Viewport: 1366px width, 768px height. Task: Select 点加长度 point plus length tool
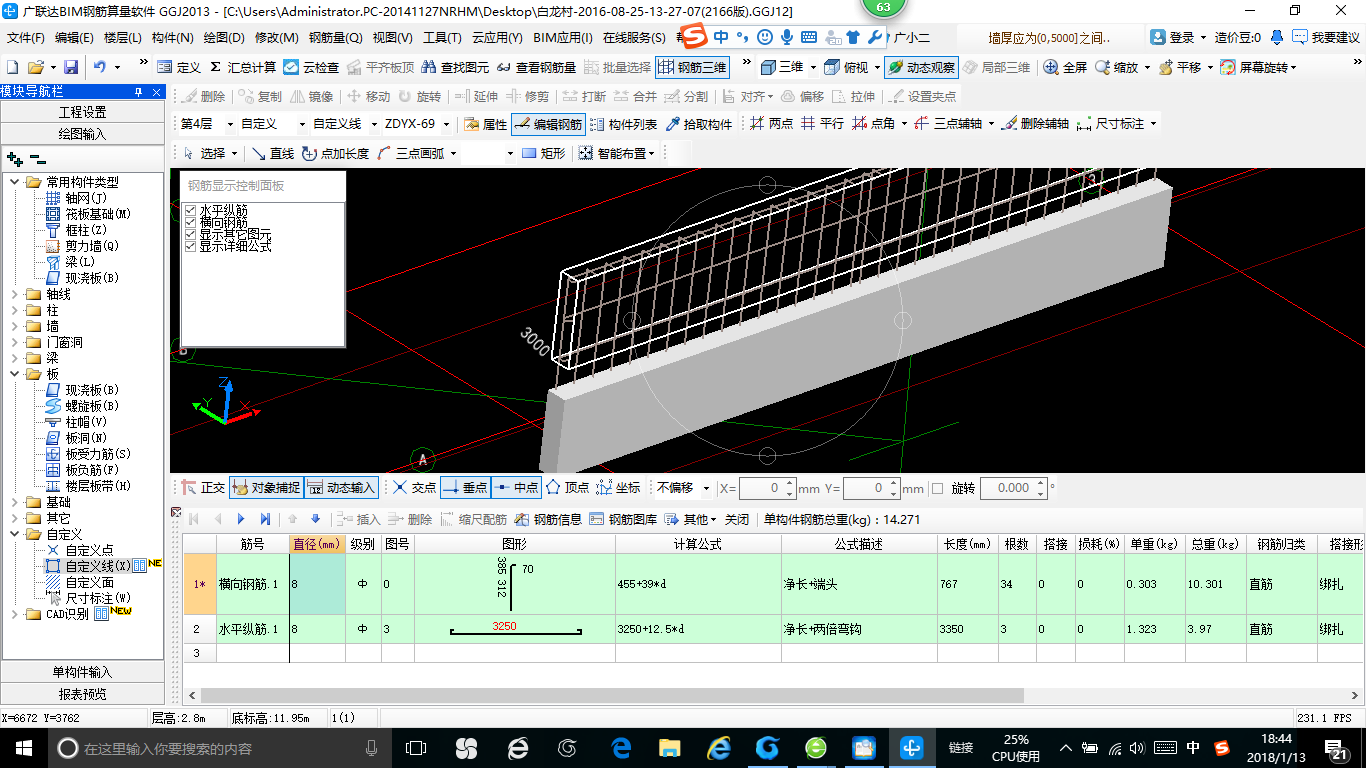click(335, 153)
